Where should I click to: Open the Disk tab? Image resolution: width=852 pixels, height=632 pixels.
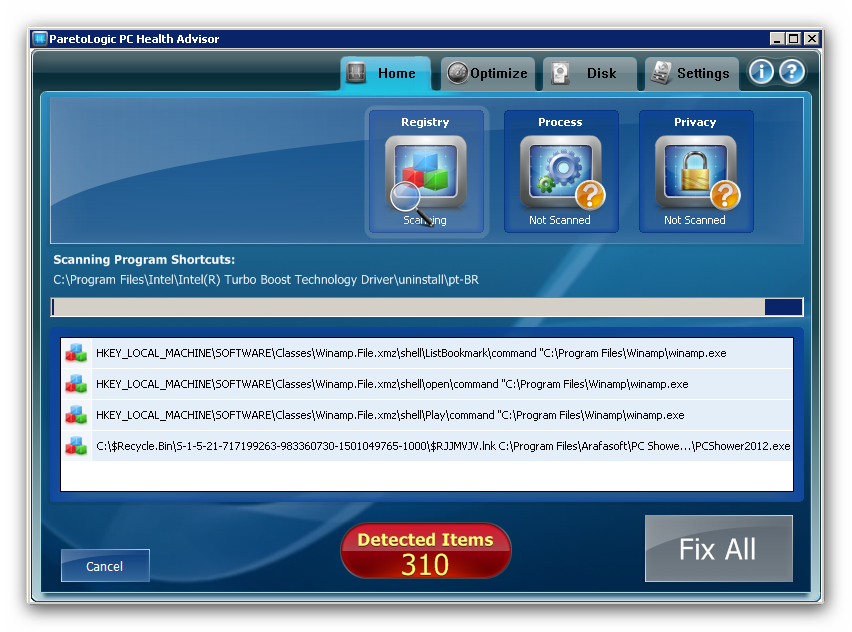tap(590, 73)
